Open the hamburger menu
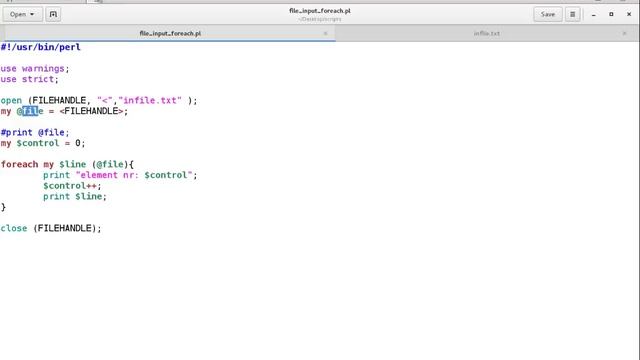The image size is (640, 360). [573, 14]
